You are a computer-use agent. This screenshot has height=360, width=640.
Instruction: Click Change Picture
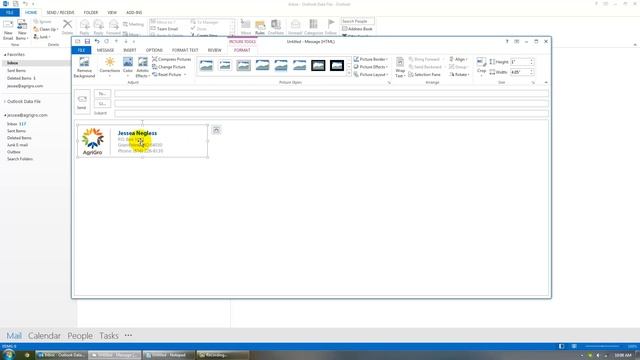[x=169, y=67]
